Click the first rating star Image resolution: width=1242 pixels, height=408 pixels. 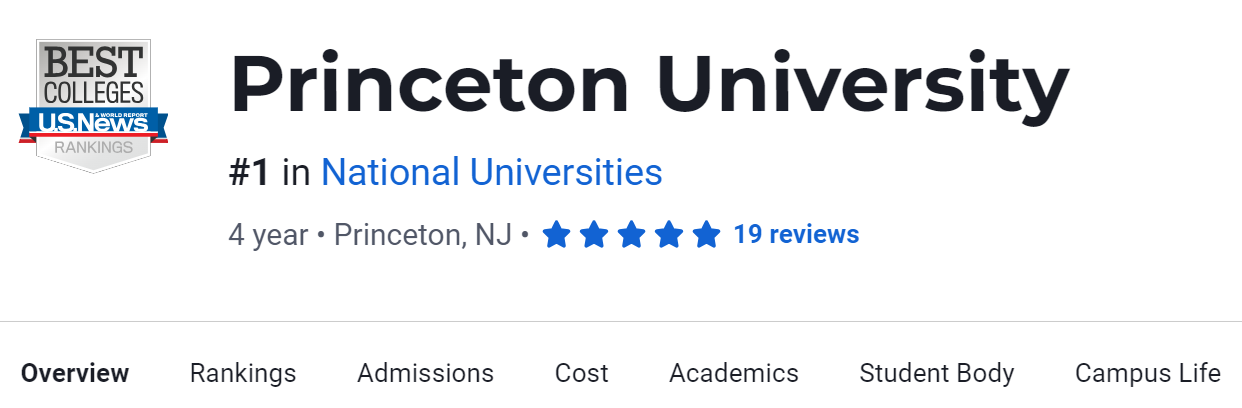tap(557, 235)
